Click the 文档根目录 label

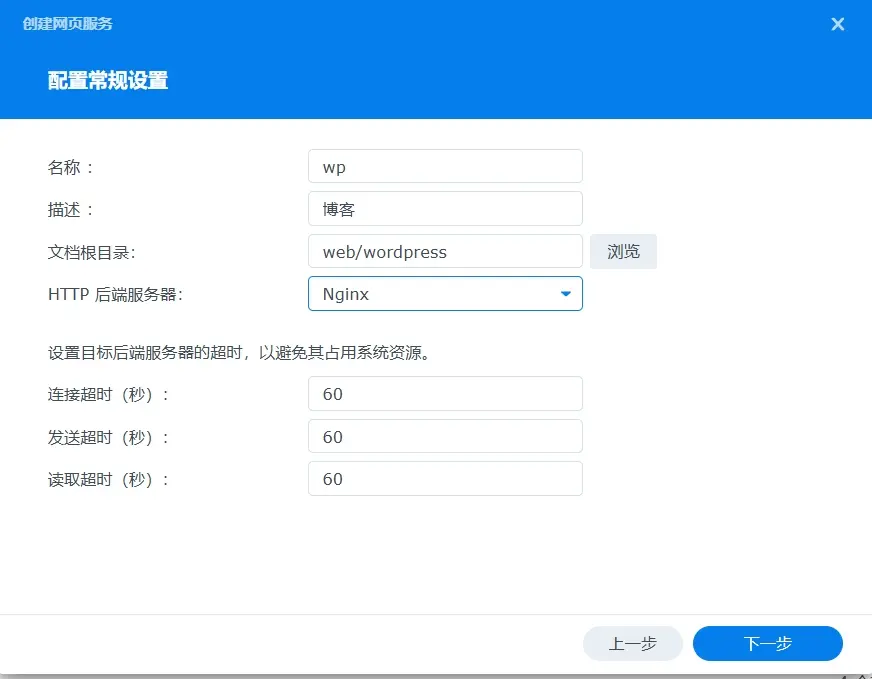91,252
